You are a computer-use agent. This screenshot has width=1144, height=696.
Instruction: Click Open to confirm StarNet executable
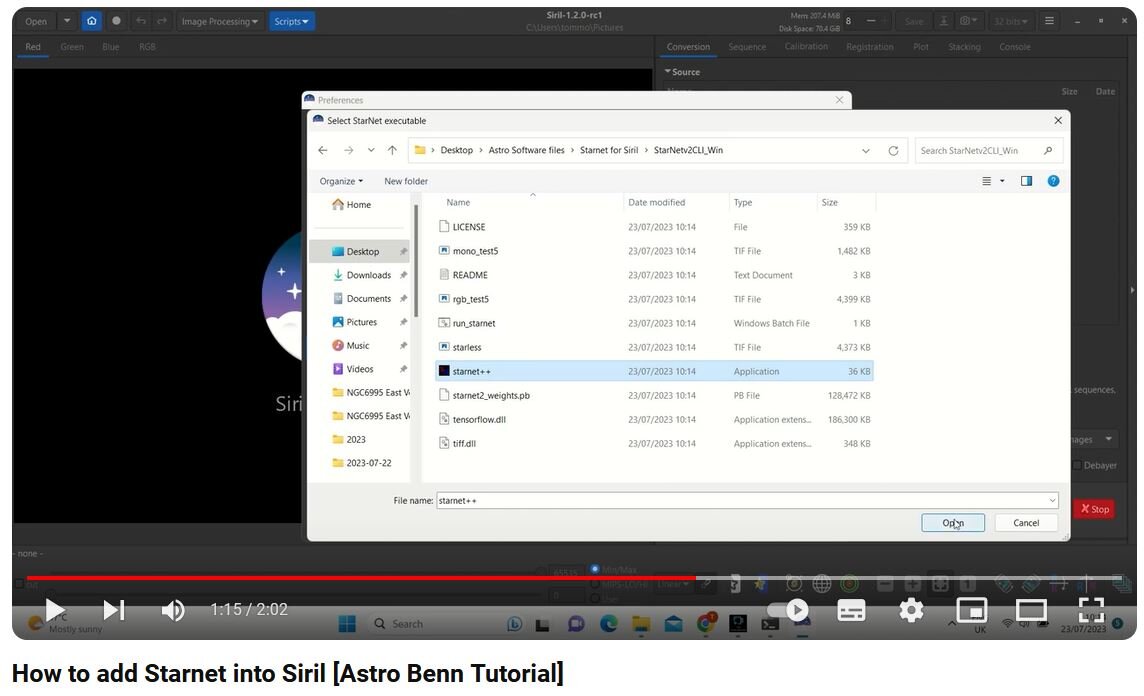tap(953, 522)
